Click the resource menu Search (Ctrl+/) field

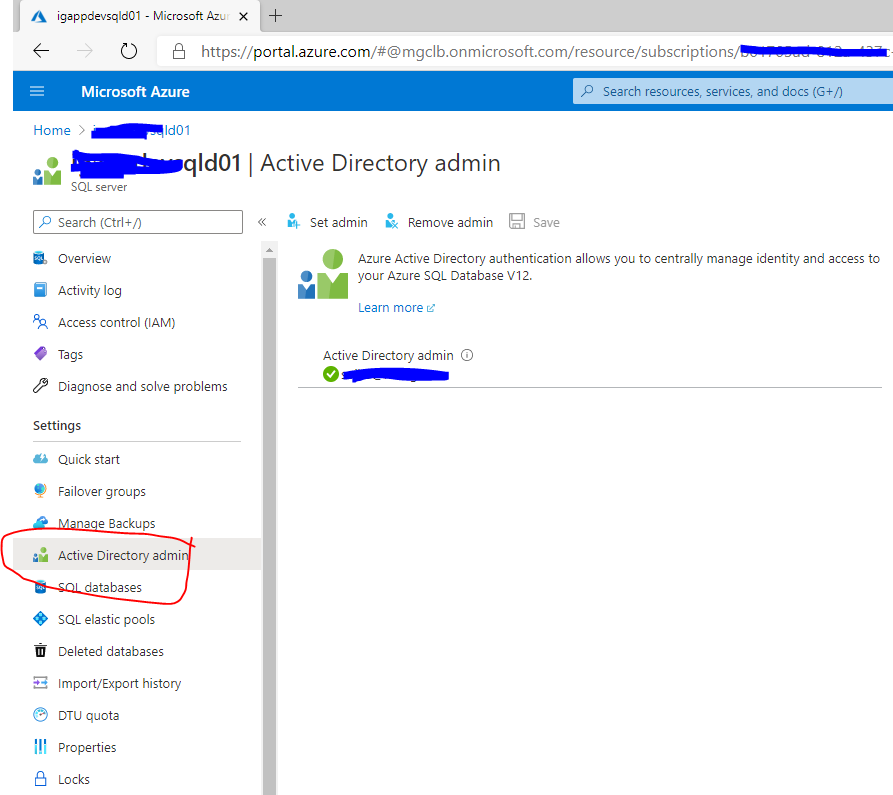click(x=138, y=222)
